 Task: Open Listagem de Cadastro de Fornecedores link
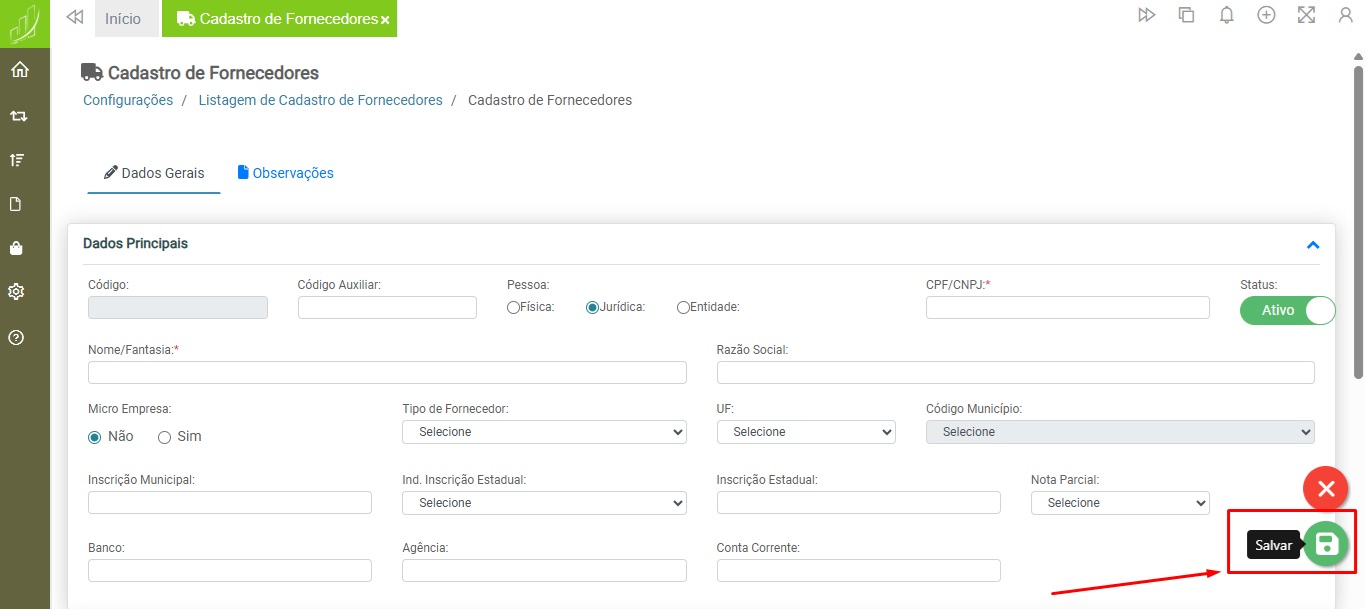coord(320,100)
